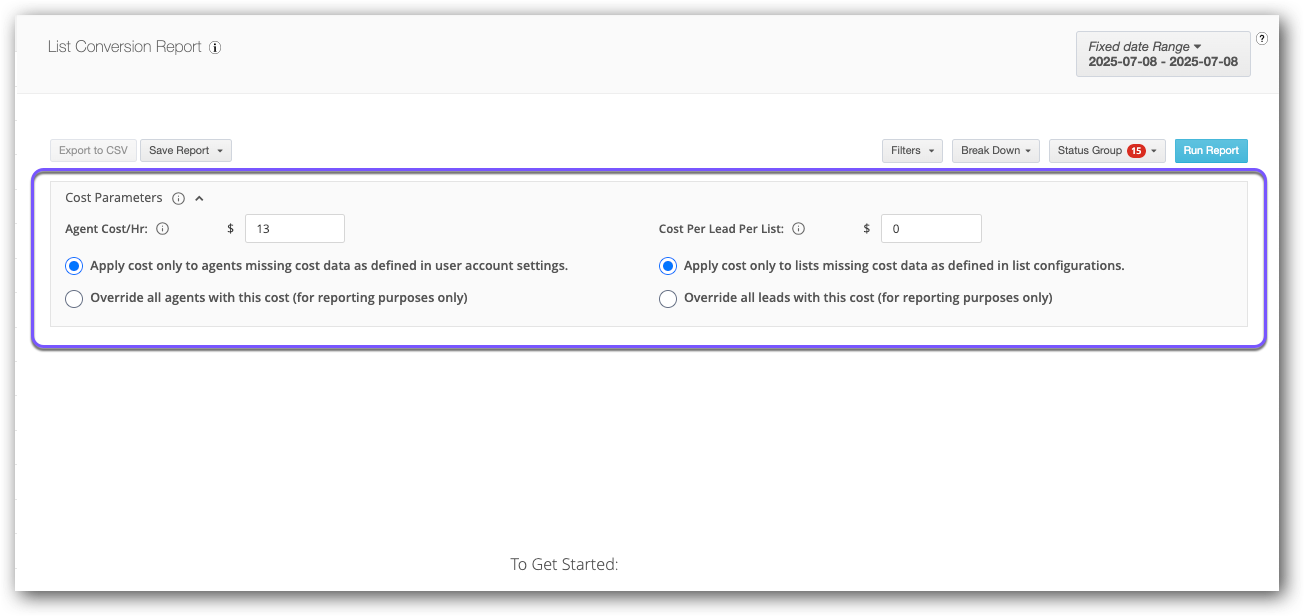Open the Save Report dropdown
The height and width of the screenshot is (616, 1304).
(x=185, y=151)
